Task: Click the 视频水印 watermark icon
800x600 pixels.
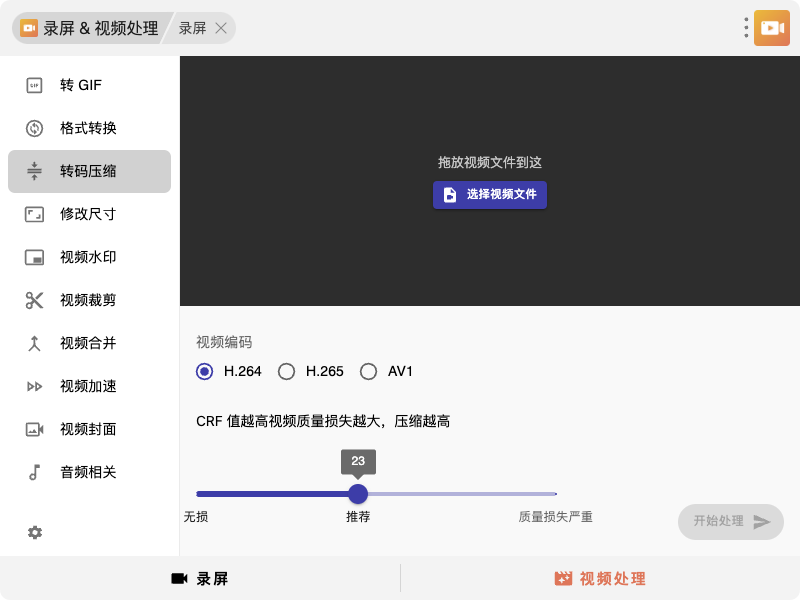Action: pyautogui.click(x=34, y=257)
